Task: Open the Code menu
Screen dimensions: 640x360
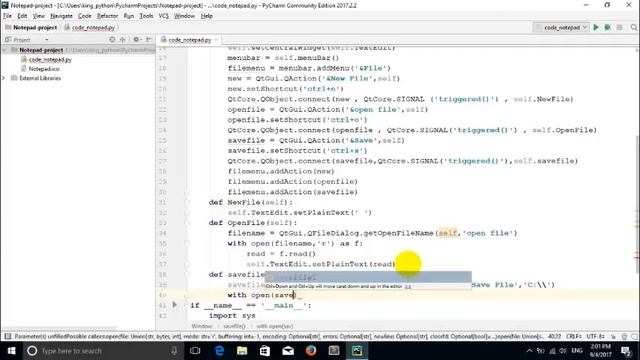Action: coord(84,16)
